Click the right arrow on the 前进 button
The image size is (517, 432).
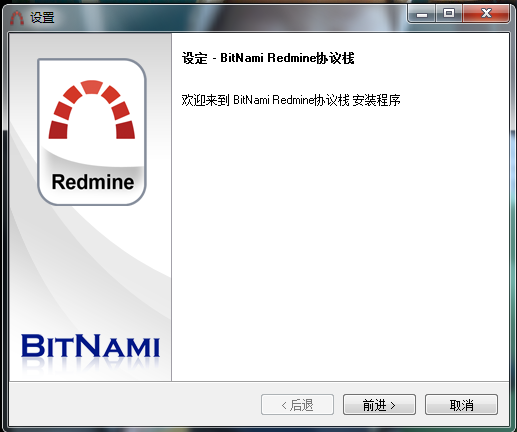pyautogui.click(x=393, y=406)
